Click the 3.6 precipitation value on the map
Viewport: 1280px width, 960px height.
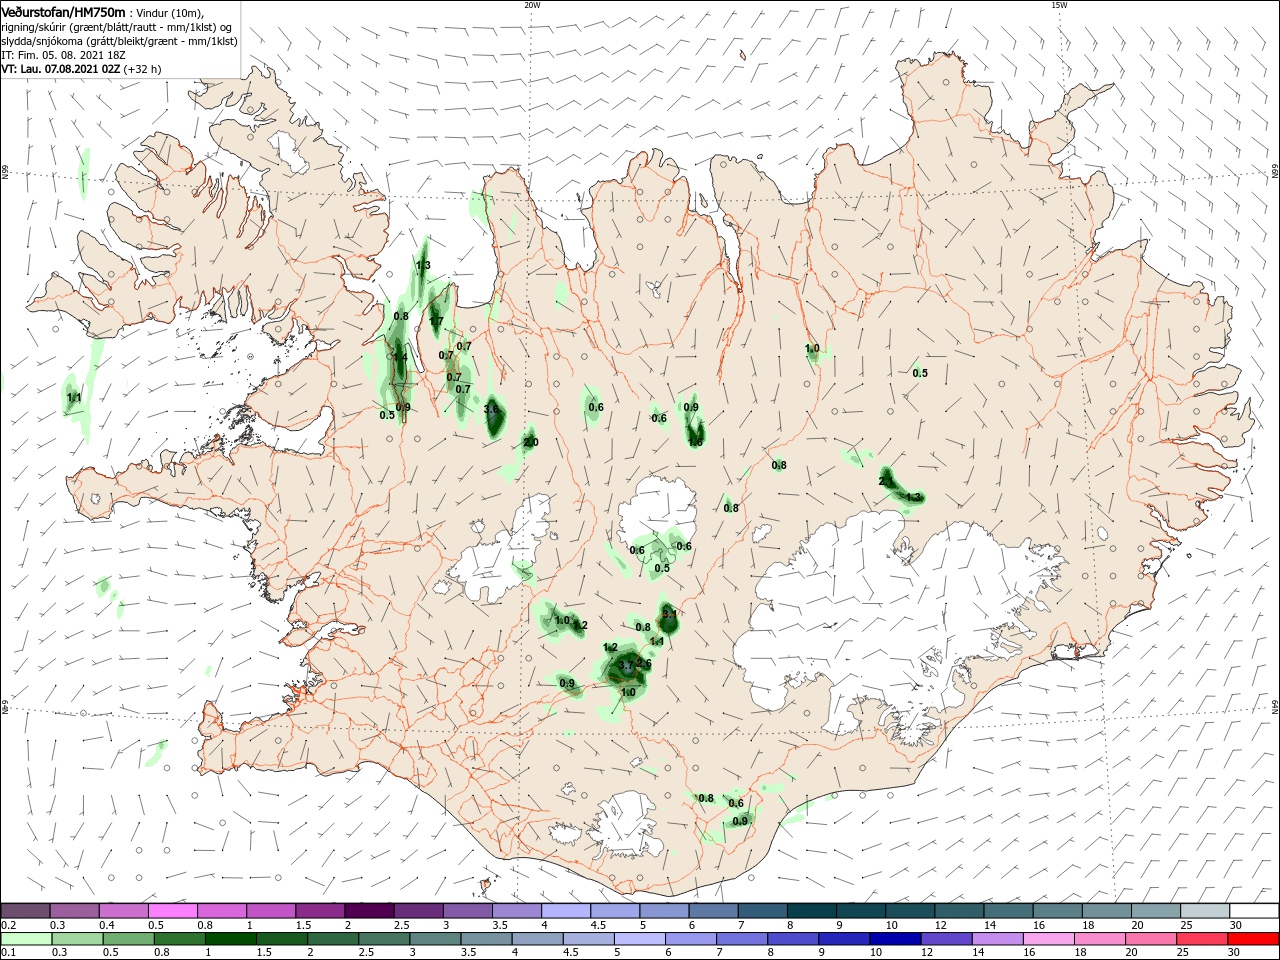pyautogui.click(x=491, y=409)
